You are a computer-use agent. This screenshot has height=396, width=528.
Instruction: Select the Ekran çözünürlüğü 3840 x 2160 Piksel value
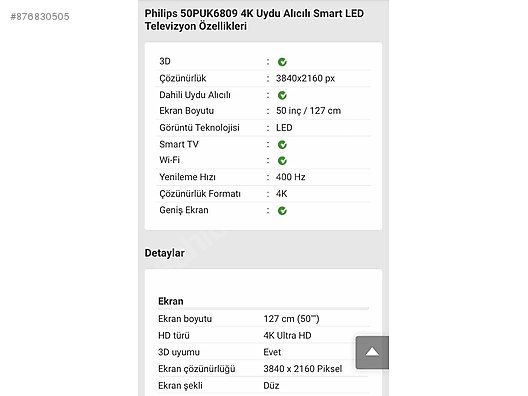[x=303, y=369]
